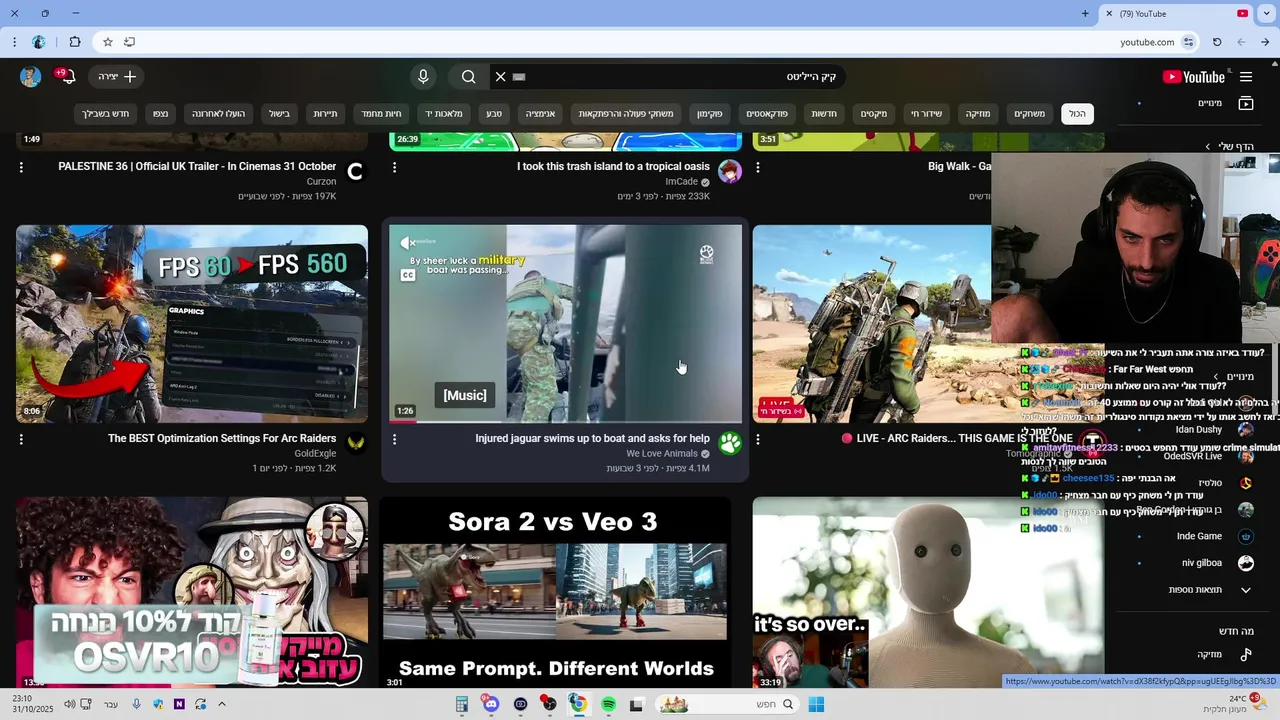Select the 'הכול' filter chip
The height and width of the screenshot is (720, 1280).
click(1077, 114)
